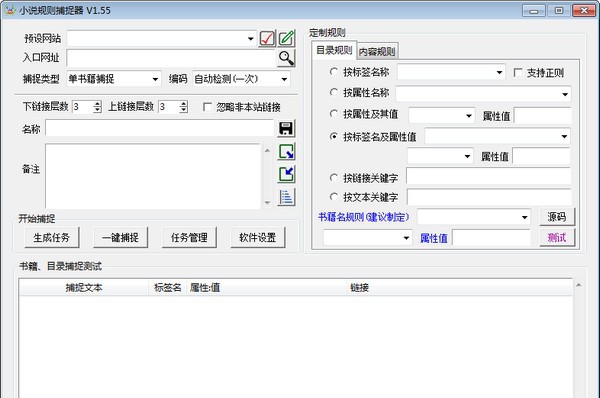Click the blue 属性值 input field
Viewport: 600px width, 398px height.
pos(491,238)
